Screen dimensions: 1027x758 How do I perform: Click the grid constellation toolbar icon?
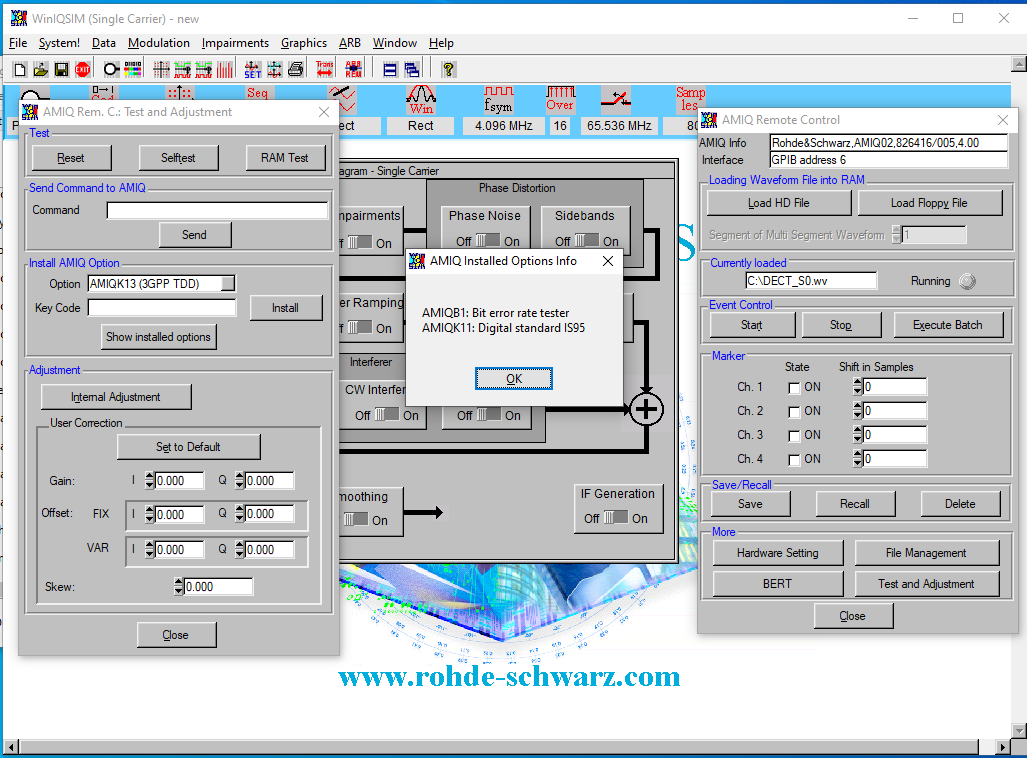pyautogui.click(x=161, y=69)
